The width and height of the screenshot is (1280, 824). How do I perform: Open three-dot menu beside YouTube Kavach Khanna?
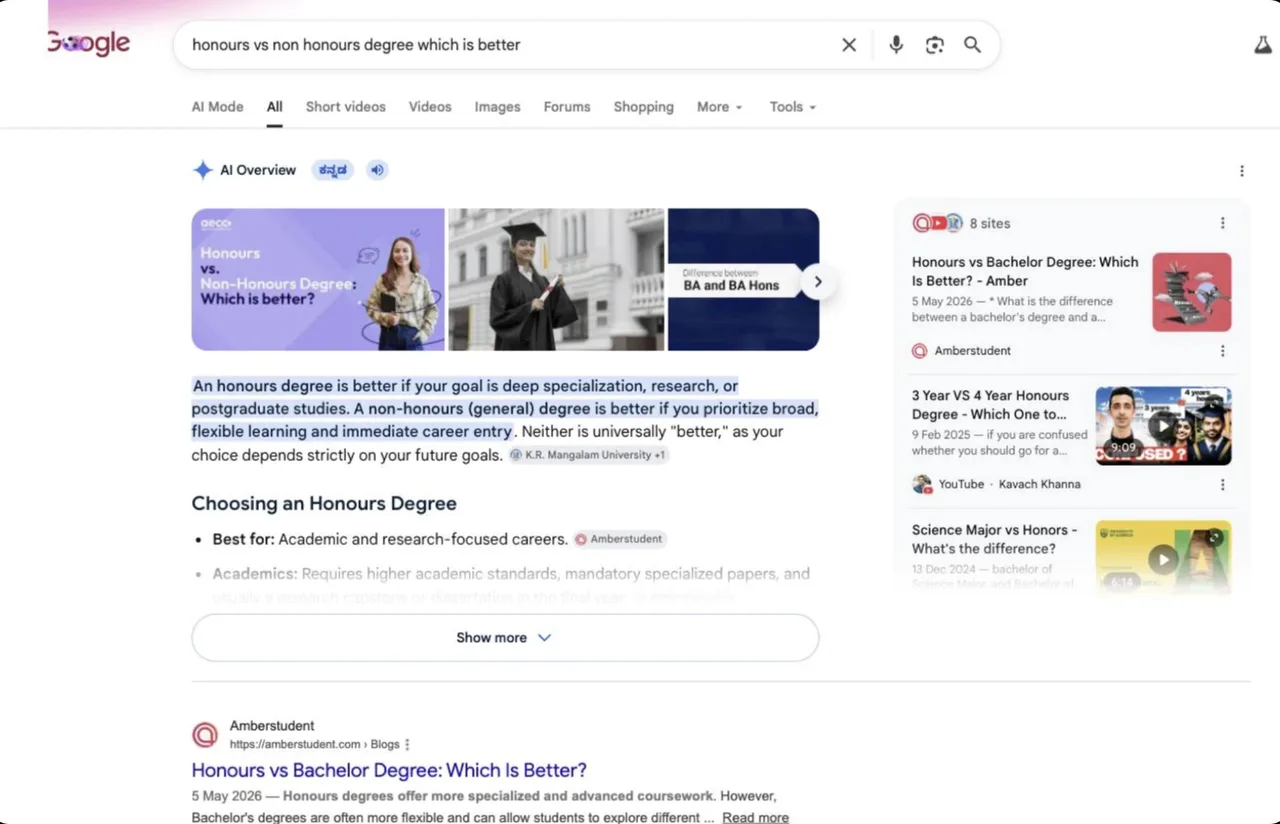pos(1222,484)
